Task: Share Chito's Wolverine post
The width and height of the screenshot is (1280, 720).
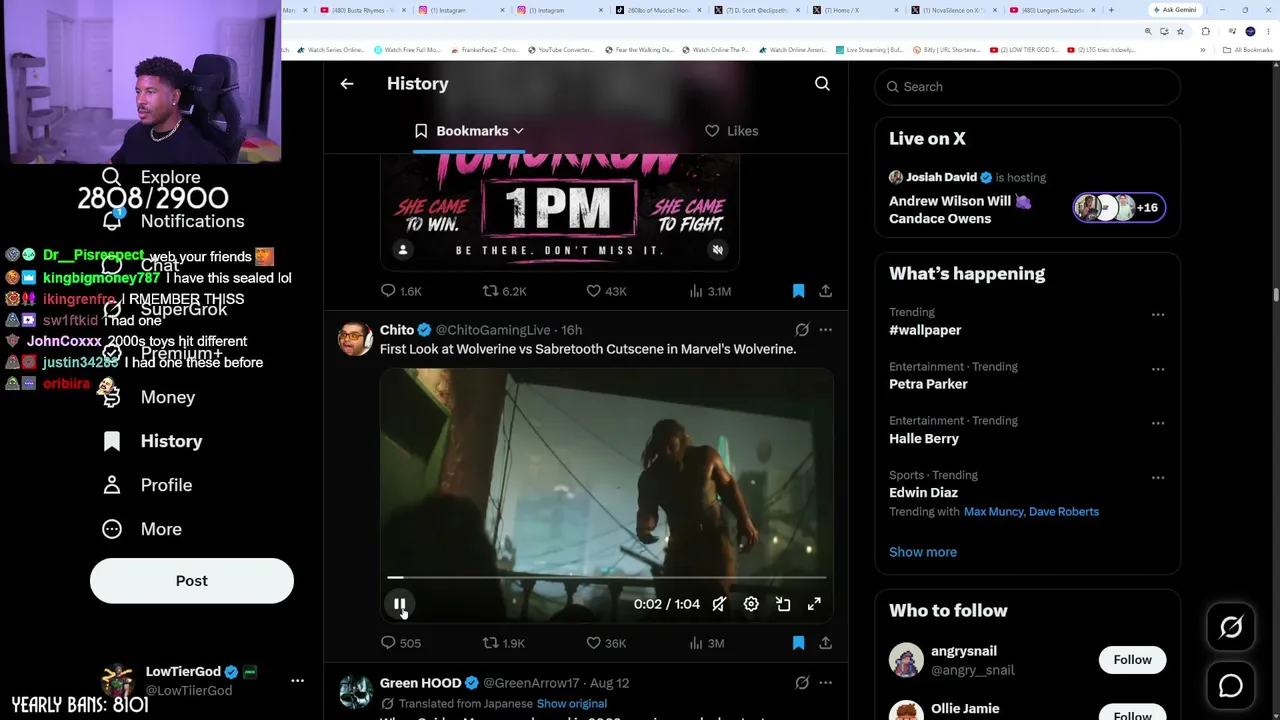Action: tap(825, 643)
